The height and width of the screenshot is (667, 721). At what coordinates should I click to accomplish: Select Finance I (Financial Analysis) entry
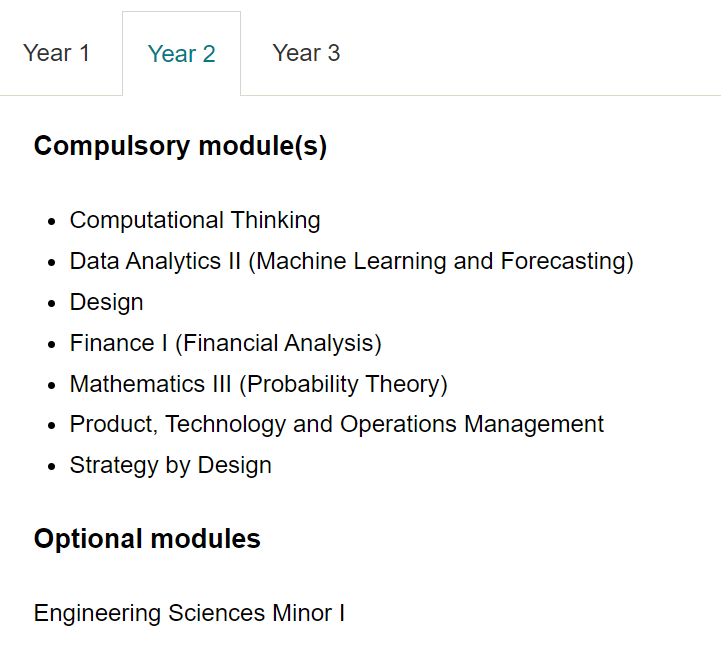tap(226, 343)
